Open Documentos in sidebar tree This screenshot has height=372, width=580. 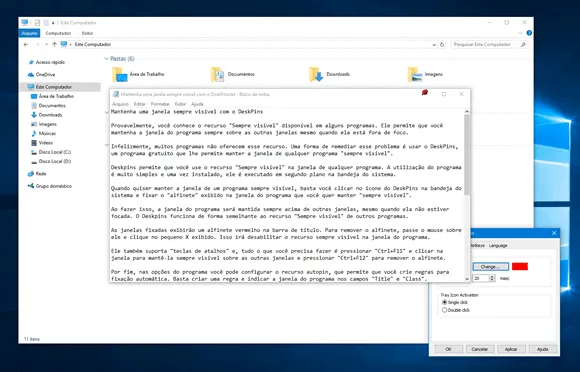52,106
